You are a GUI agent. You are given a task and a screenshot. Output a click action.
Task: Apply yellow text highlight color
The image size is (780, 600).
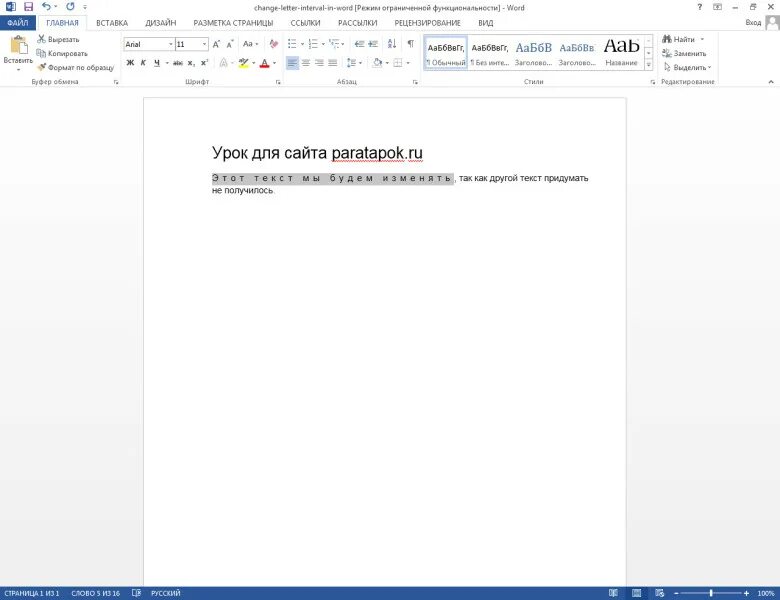pos(243,63)
